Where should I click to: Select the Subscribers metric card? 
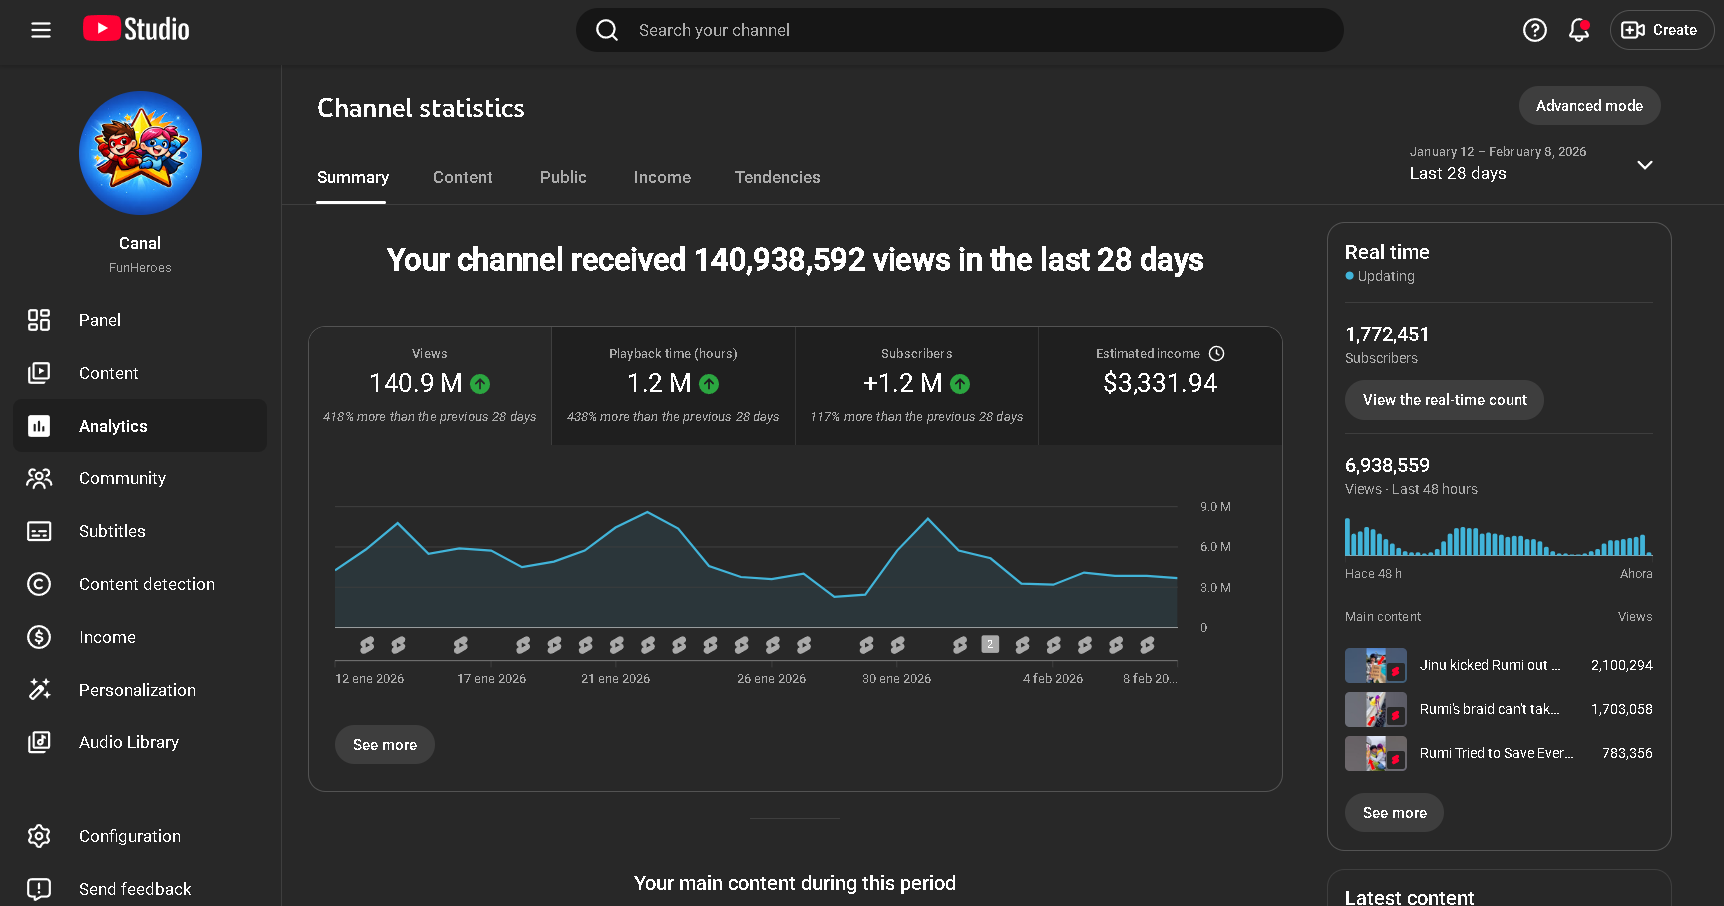pyautogui.click(x=916, y=385)
